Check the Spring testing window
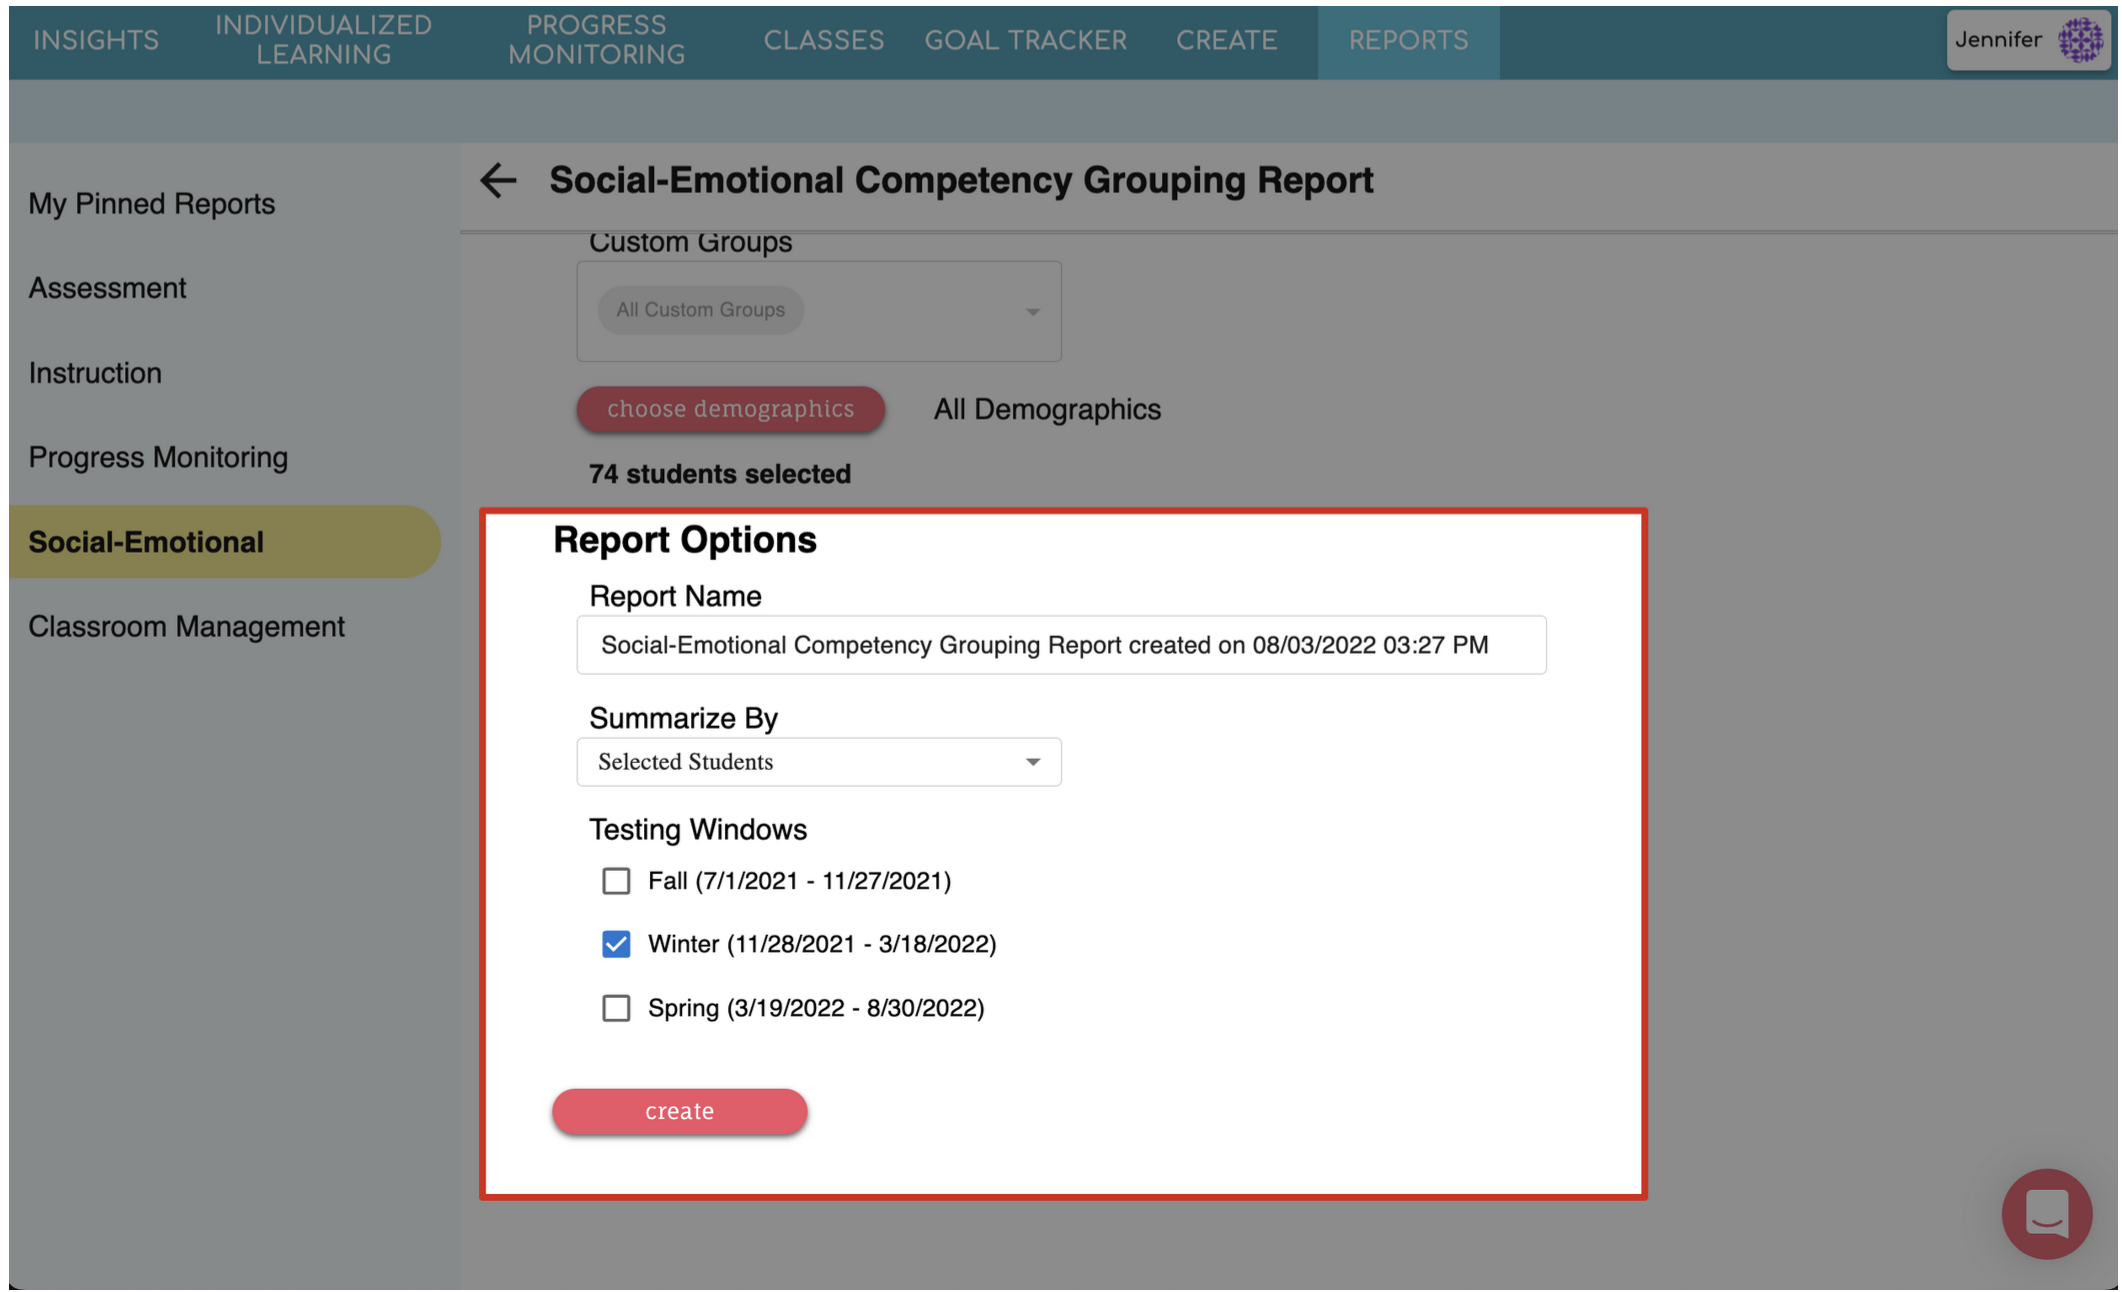Viewport: 2122px width, 1292px height. pos(616,1008)
